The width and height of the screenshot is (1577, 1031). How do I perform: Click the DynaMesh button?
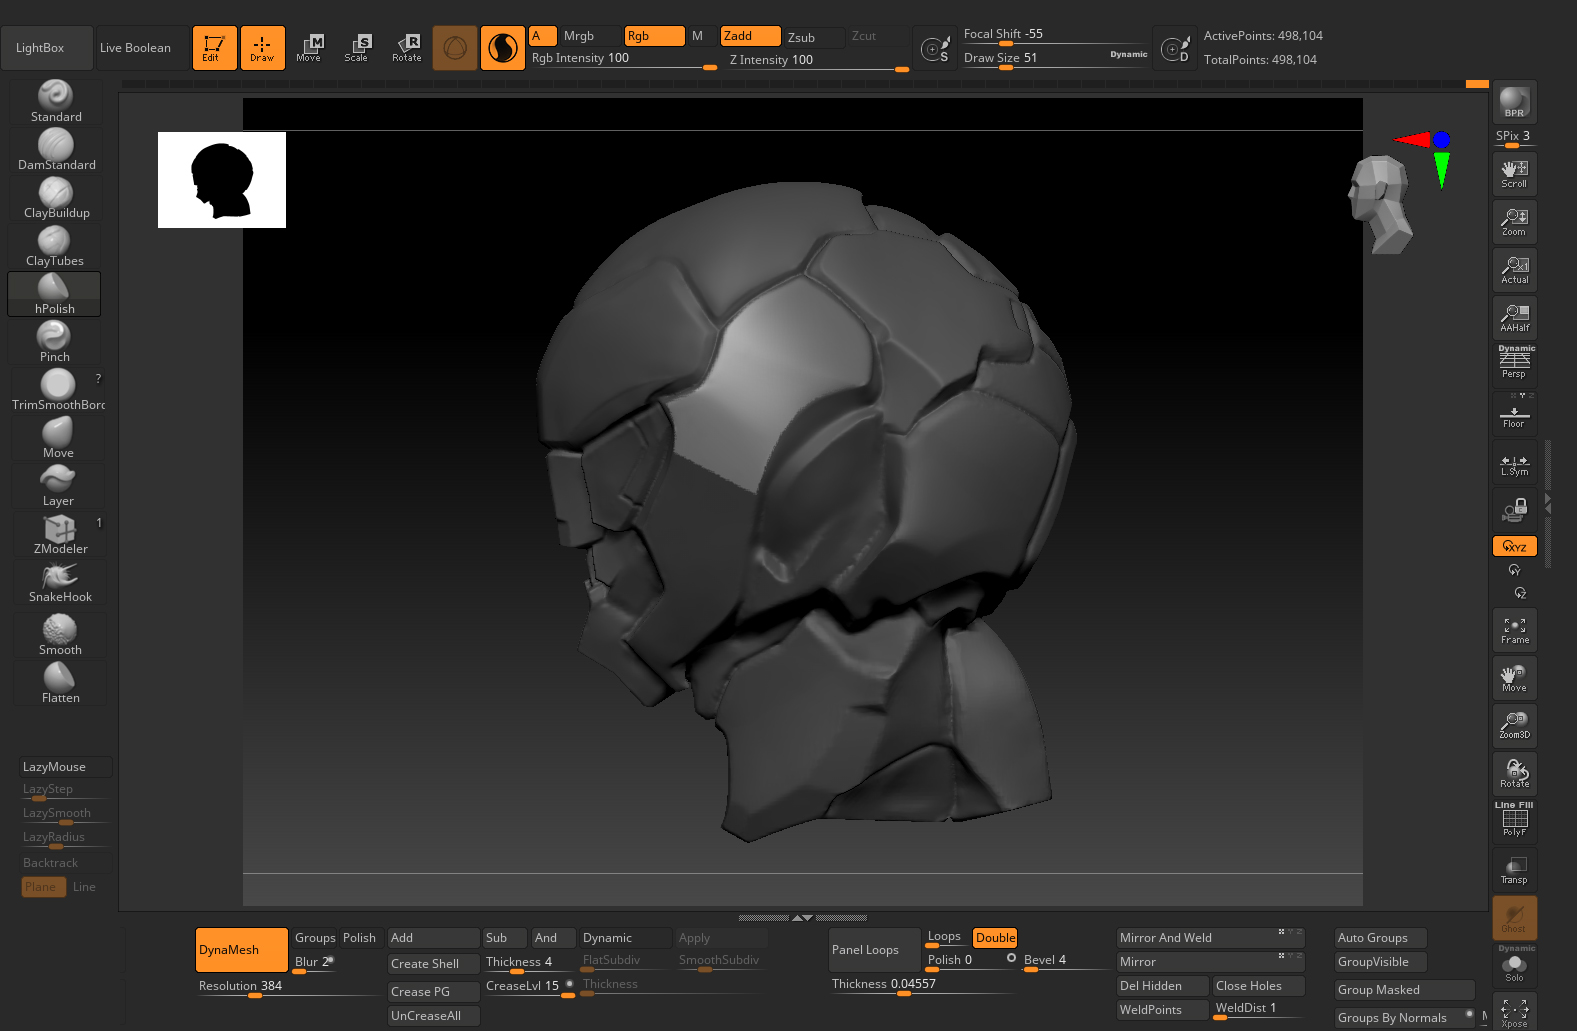coord(242,950)
